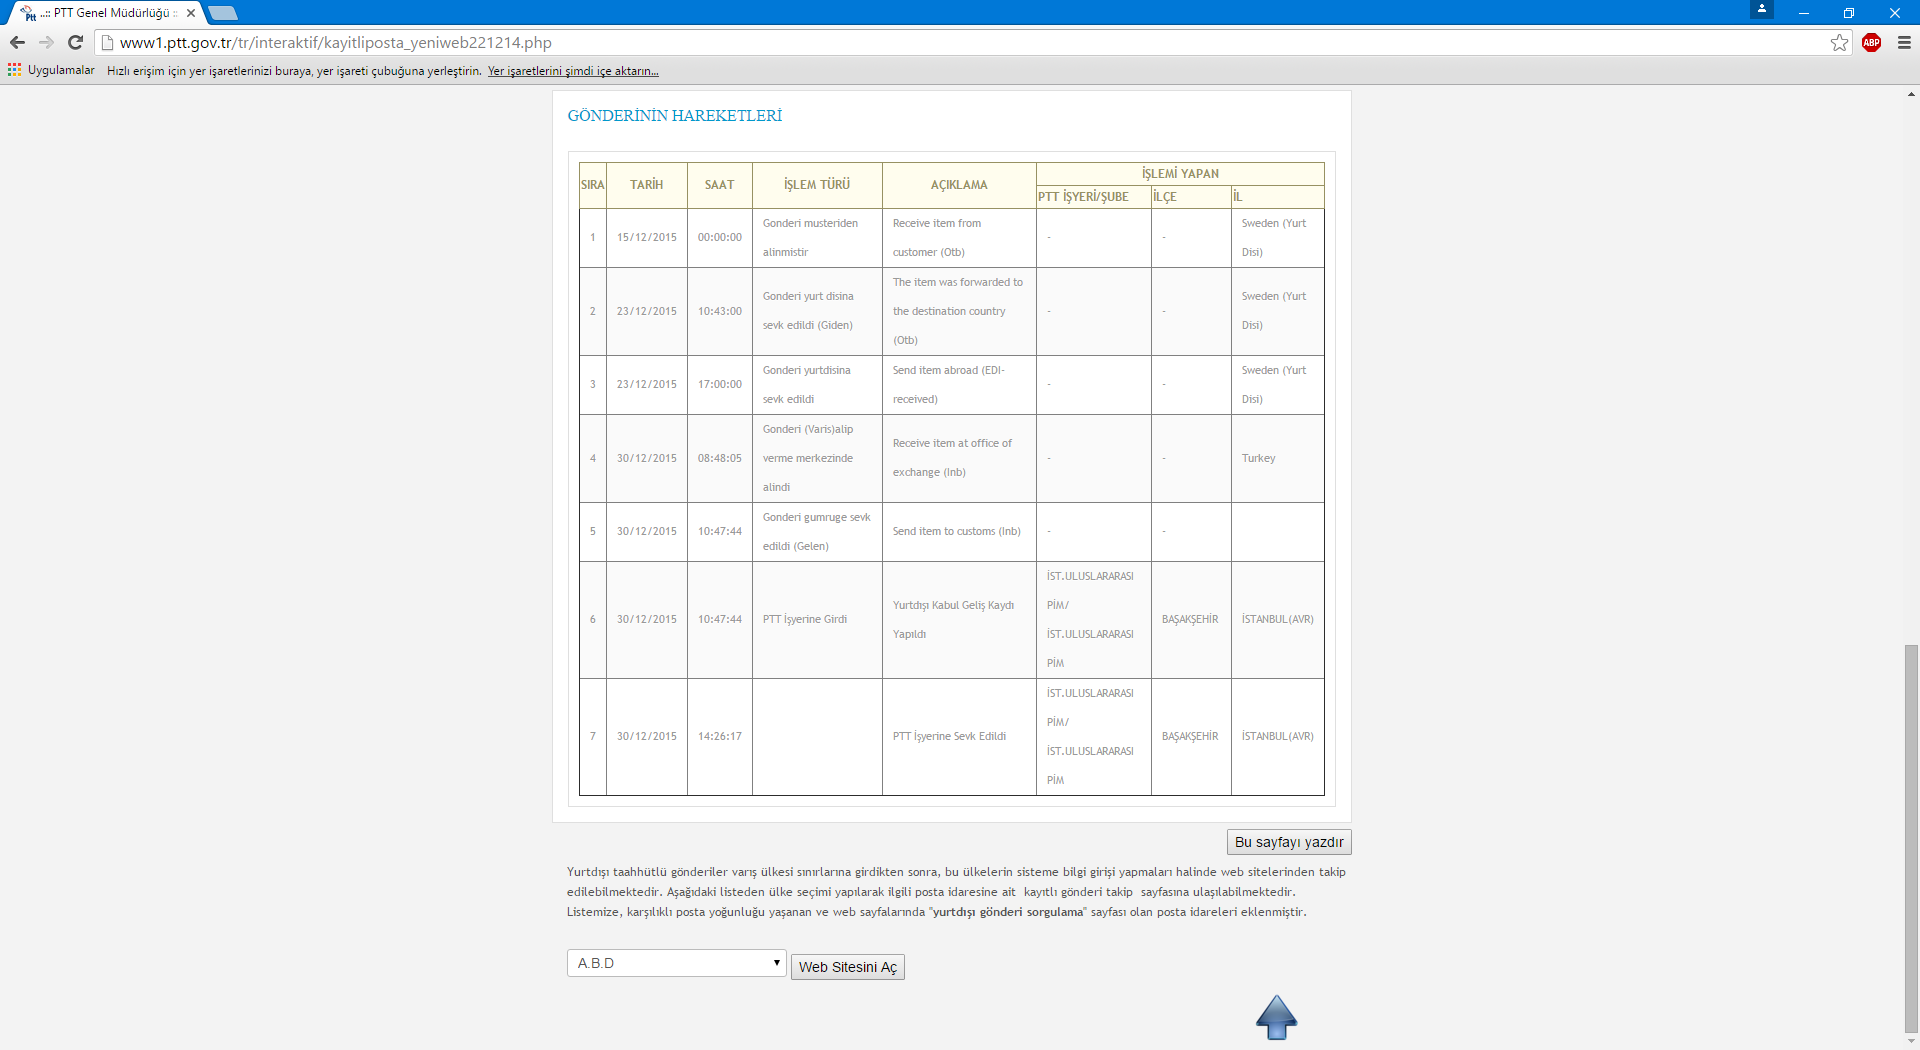Click 'Gonderi (Varis)alip verme merkezinde alindi'

[x=817, y=459]
